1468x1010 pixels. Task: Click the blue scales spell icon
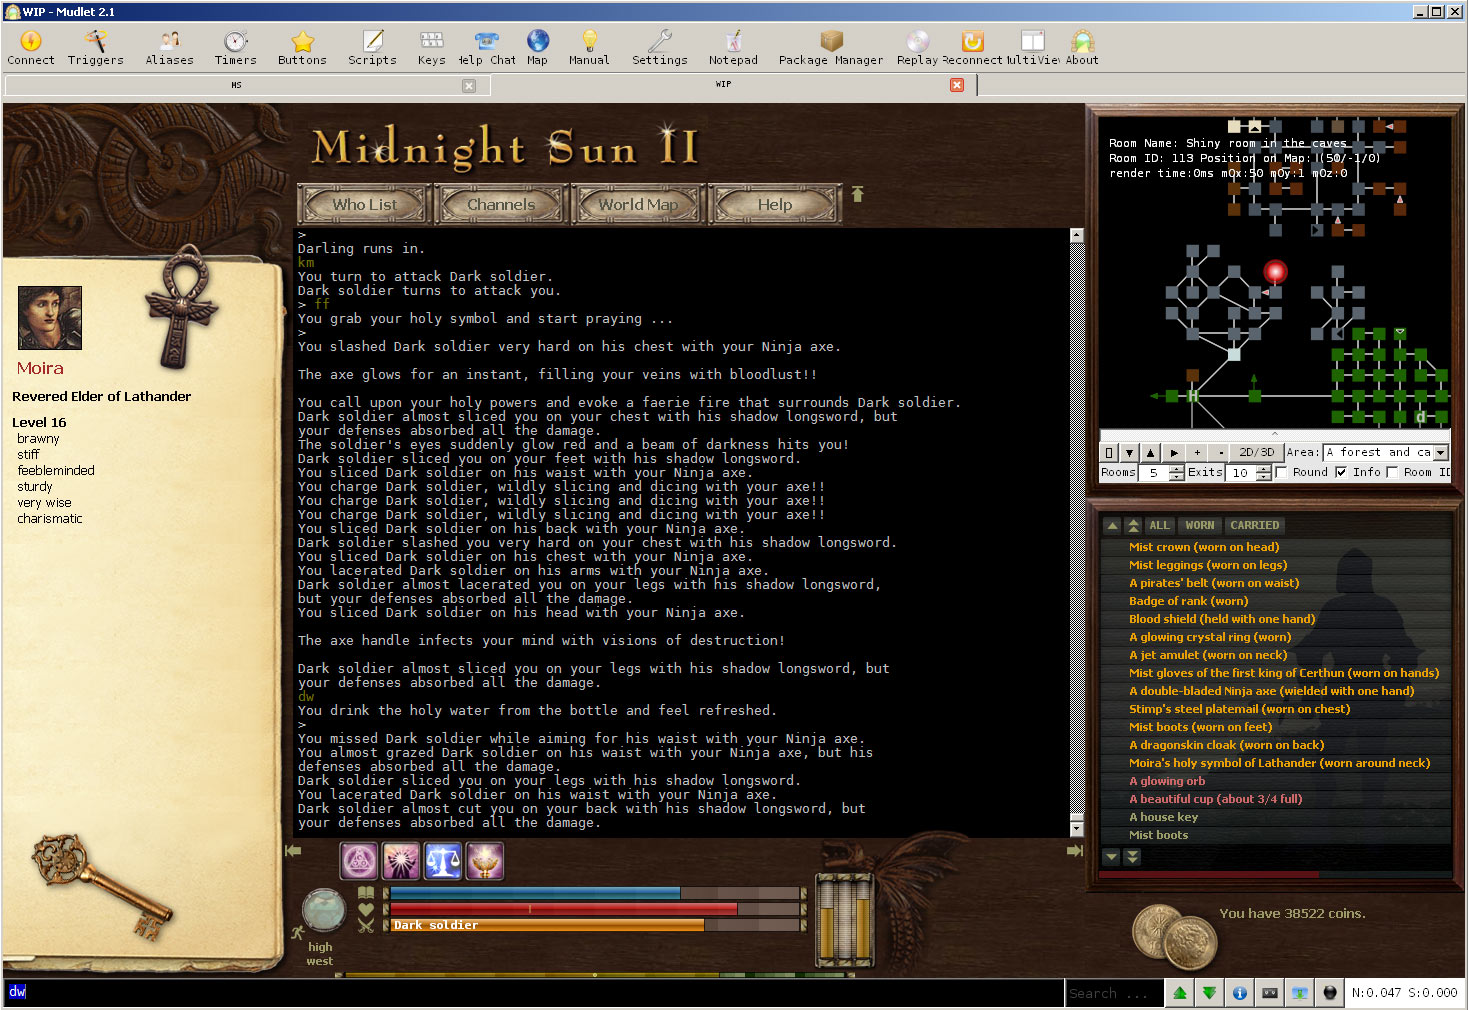(443, 861)
